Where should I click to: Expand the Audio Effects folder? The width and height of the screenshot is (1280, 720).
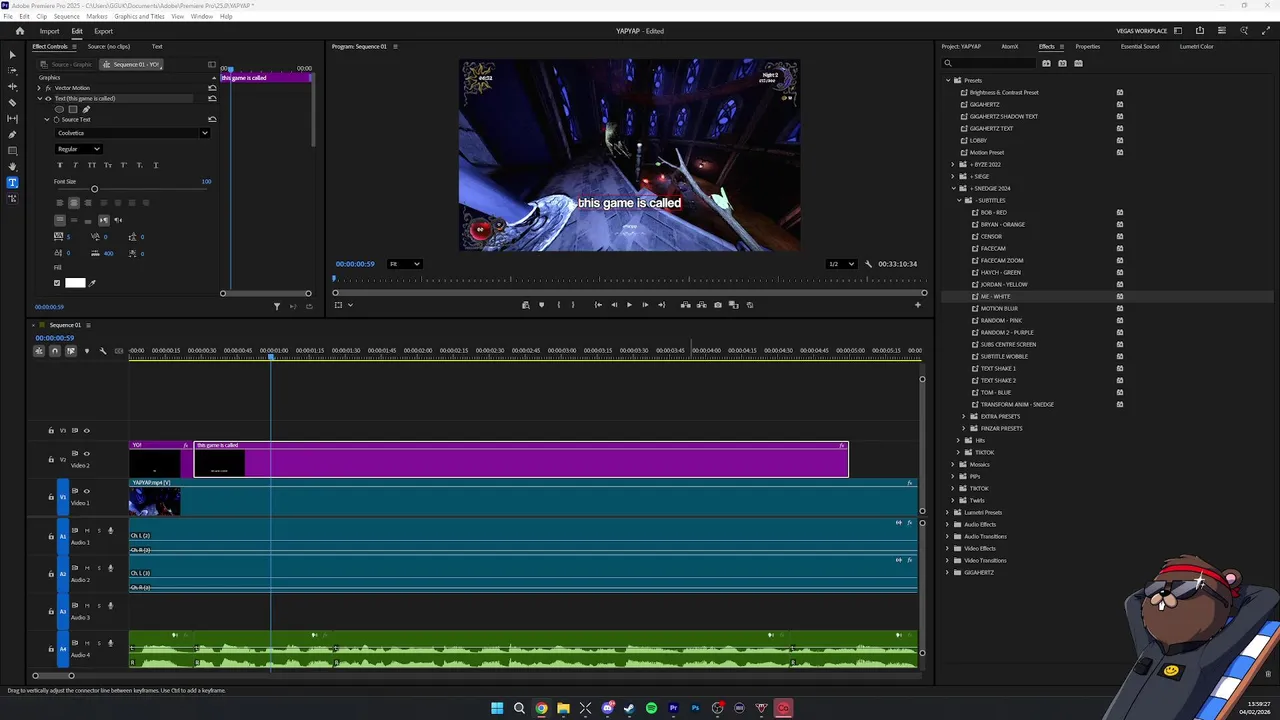click(947, 524)
